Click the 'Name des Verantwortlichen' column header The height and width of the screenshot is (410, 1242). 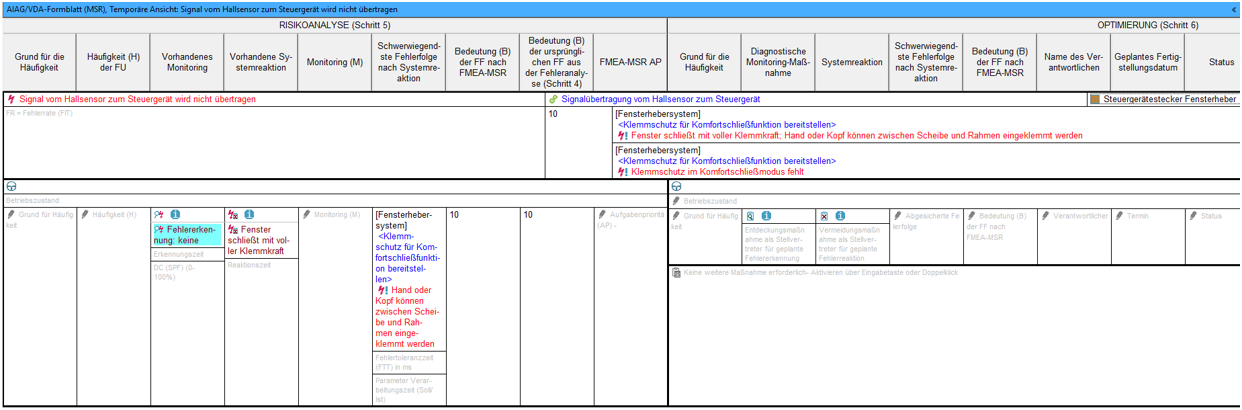(x=1074, y=62)
